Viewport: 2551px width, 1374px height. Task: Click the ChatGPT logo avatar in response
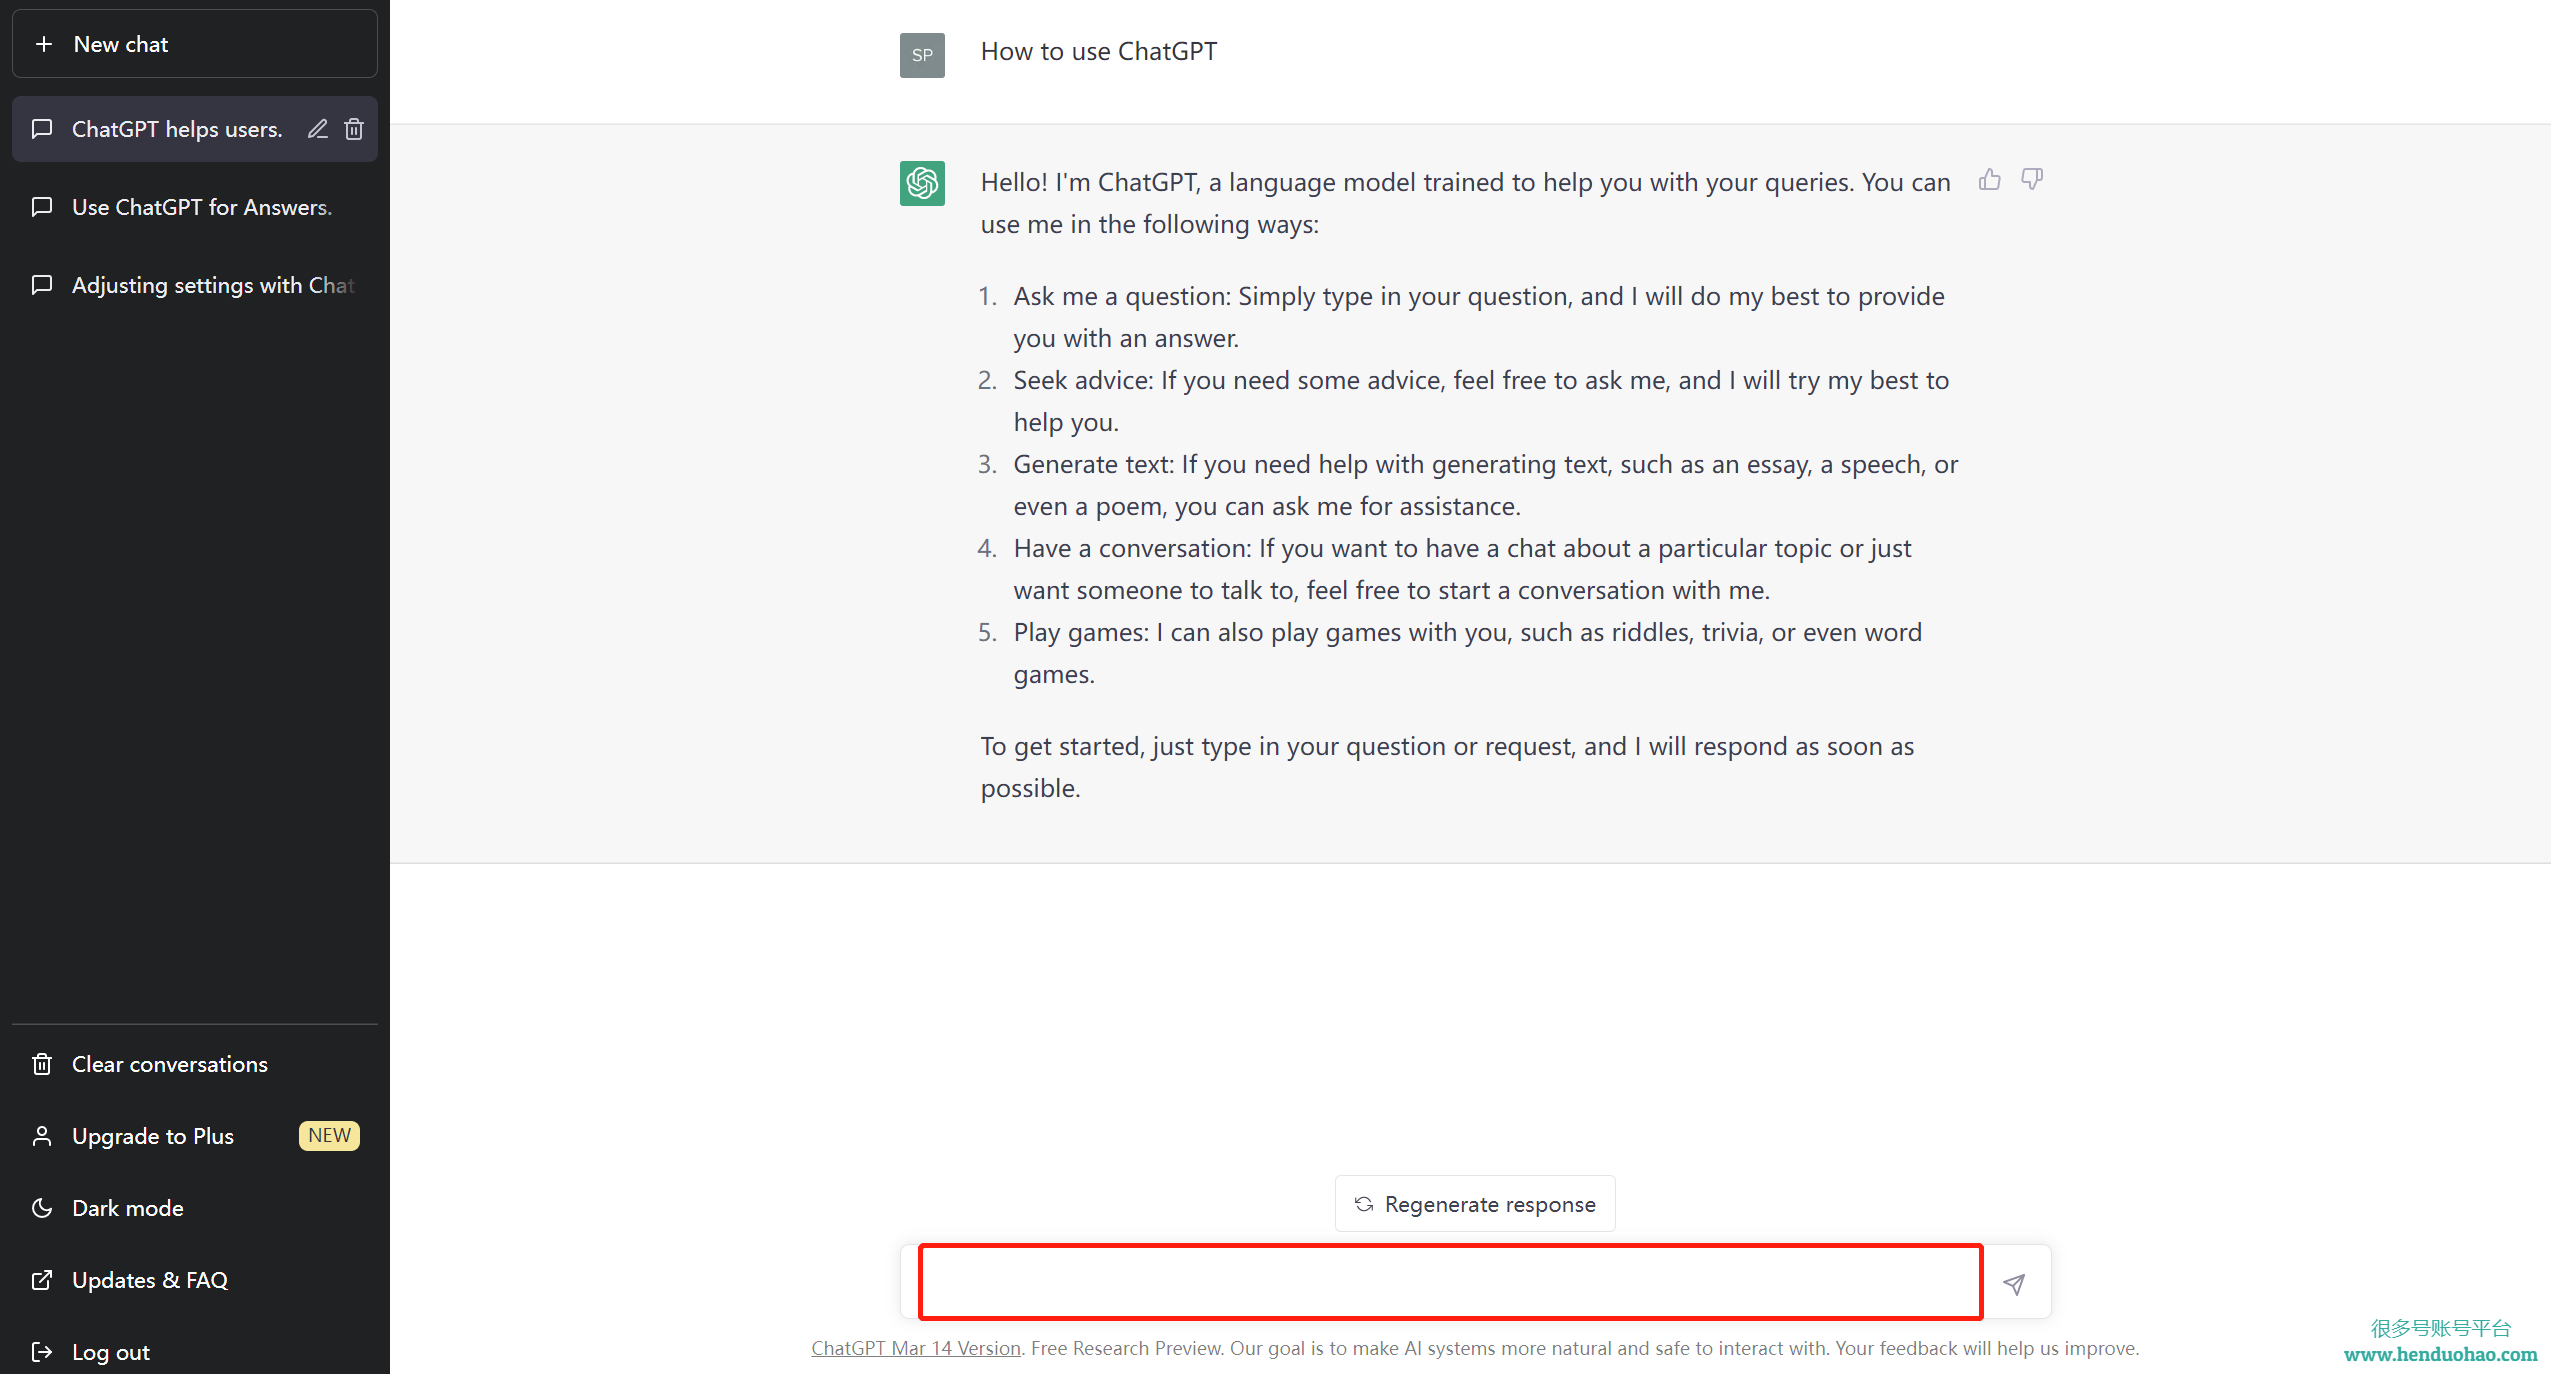point(922,183)
